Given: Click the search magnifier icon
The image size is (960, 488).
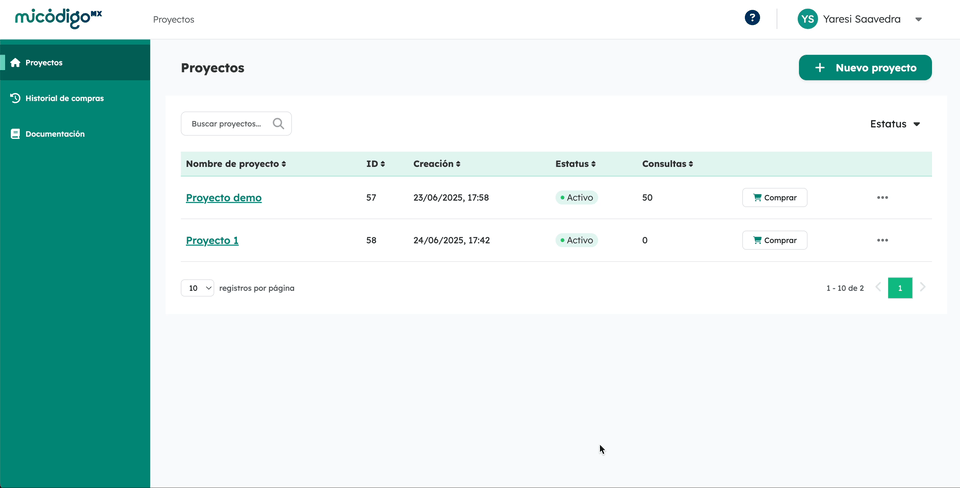Looking at the screenshot, I should (x=279, y=124).
